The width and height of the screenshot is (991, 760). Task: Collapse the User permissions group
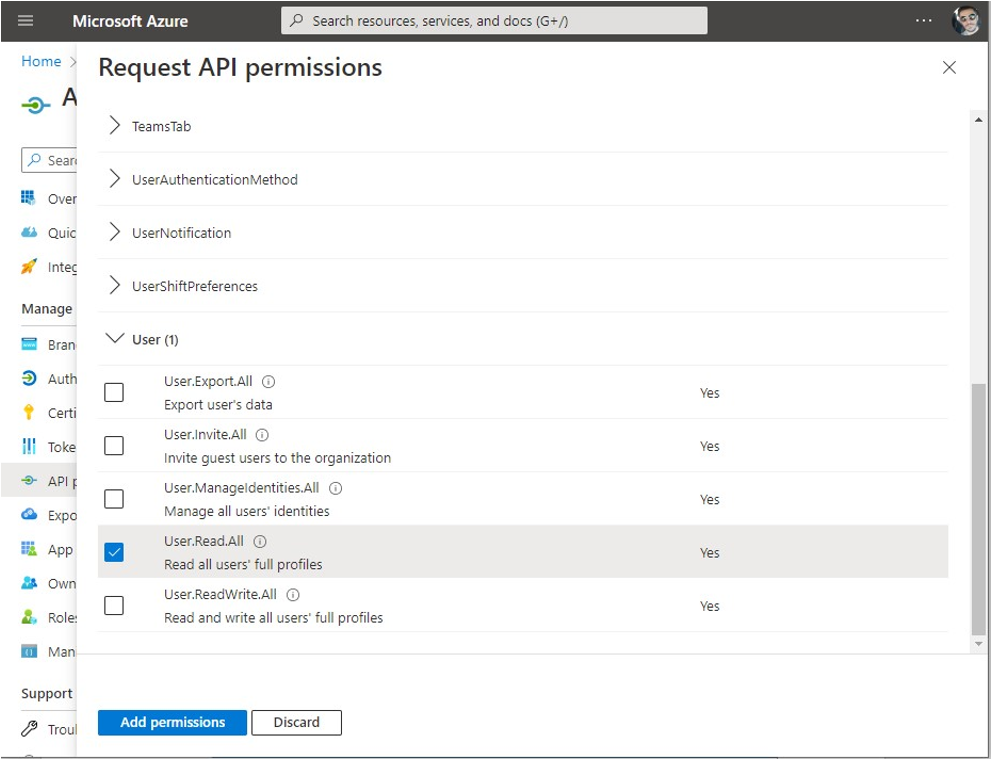115,339
